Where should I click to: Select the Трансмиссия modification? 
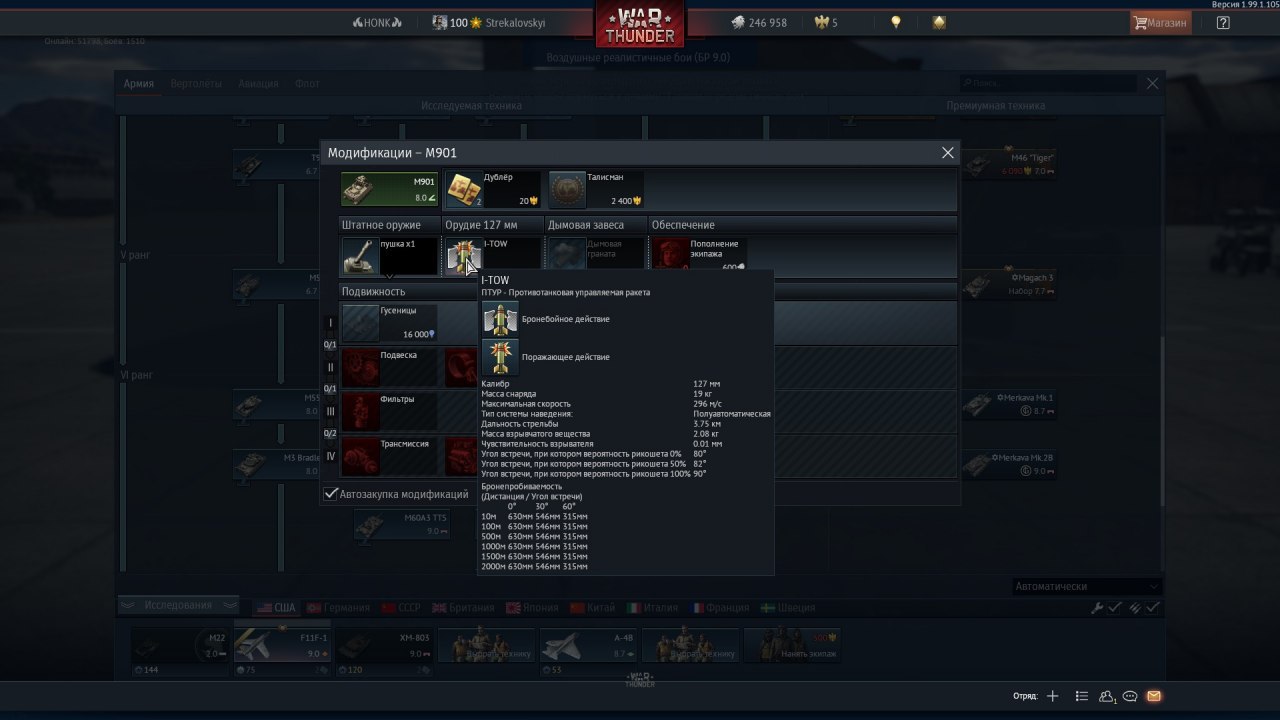pyautogui.click(x=389, y=456)
